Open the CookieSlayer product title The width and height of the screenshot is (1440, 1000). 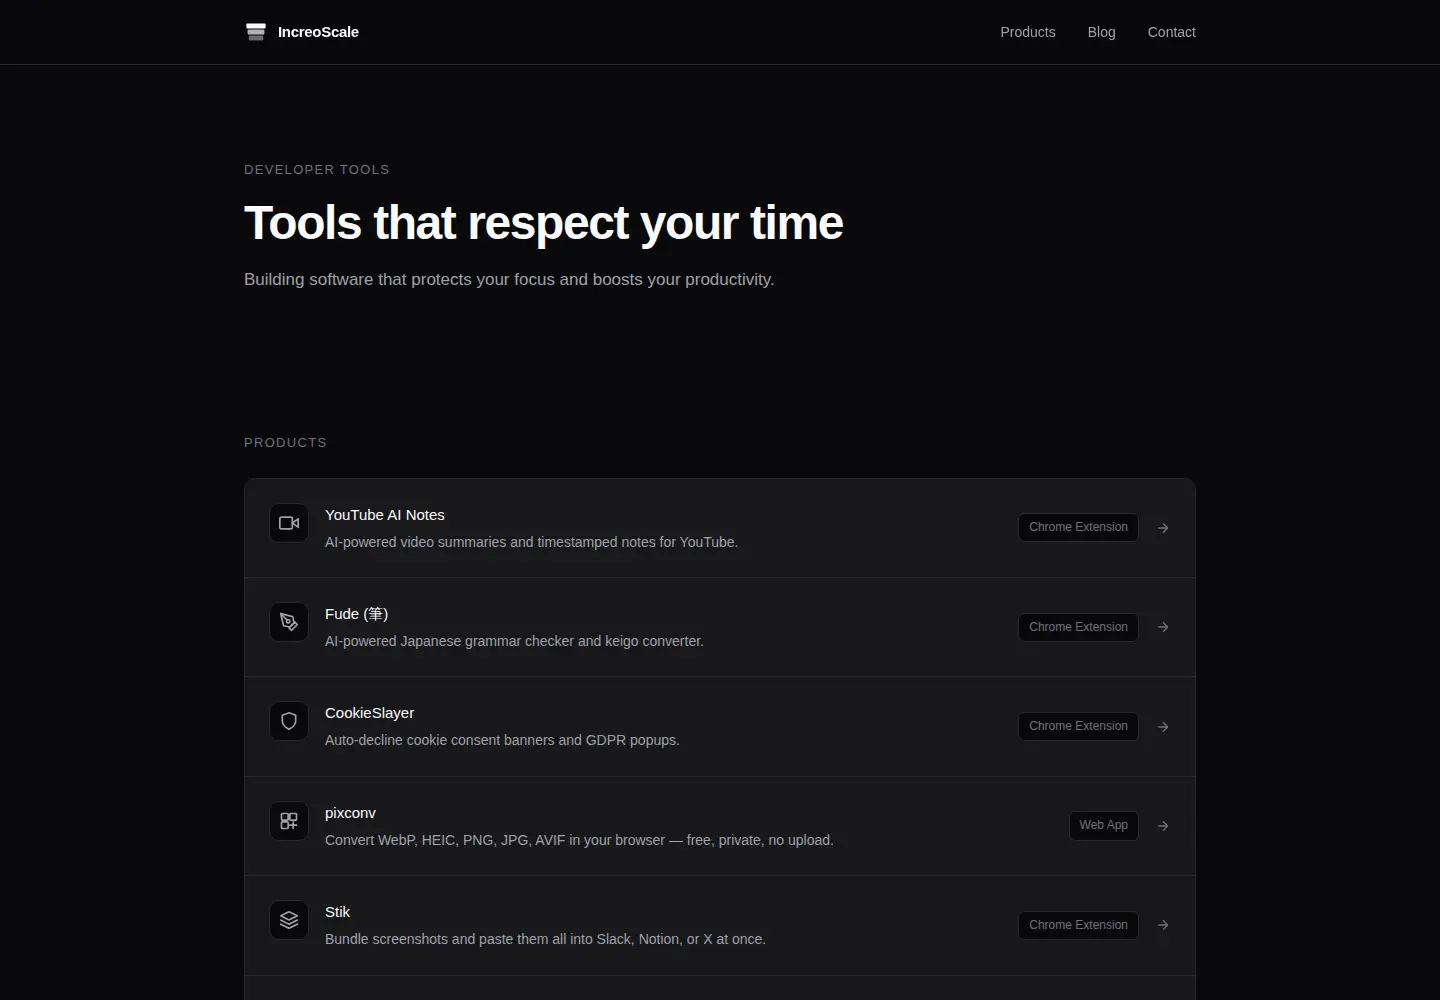(369, 713)
